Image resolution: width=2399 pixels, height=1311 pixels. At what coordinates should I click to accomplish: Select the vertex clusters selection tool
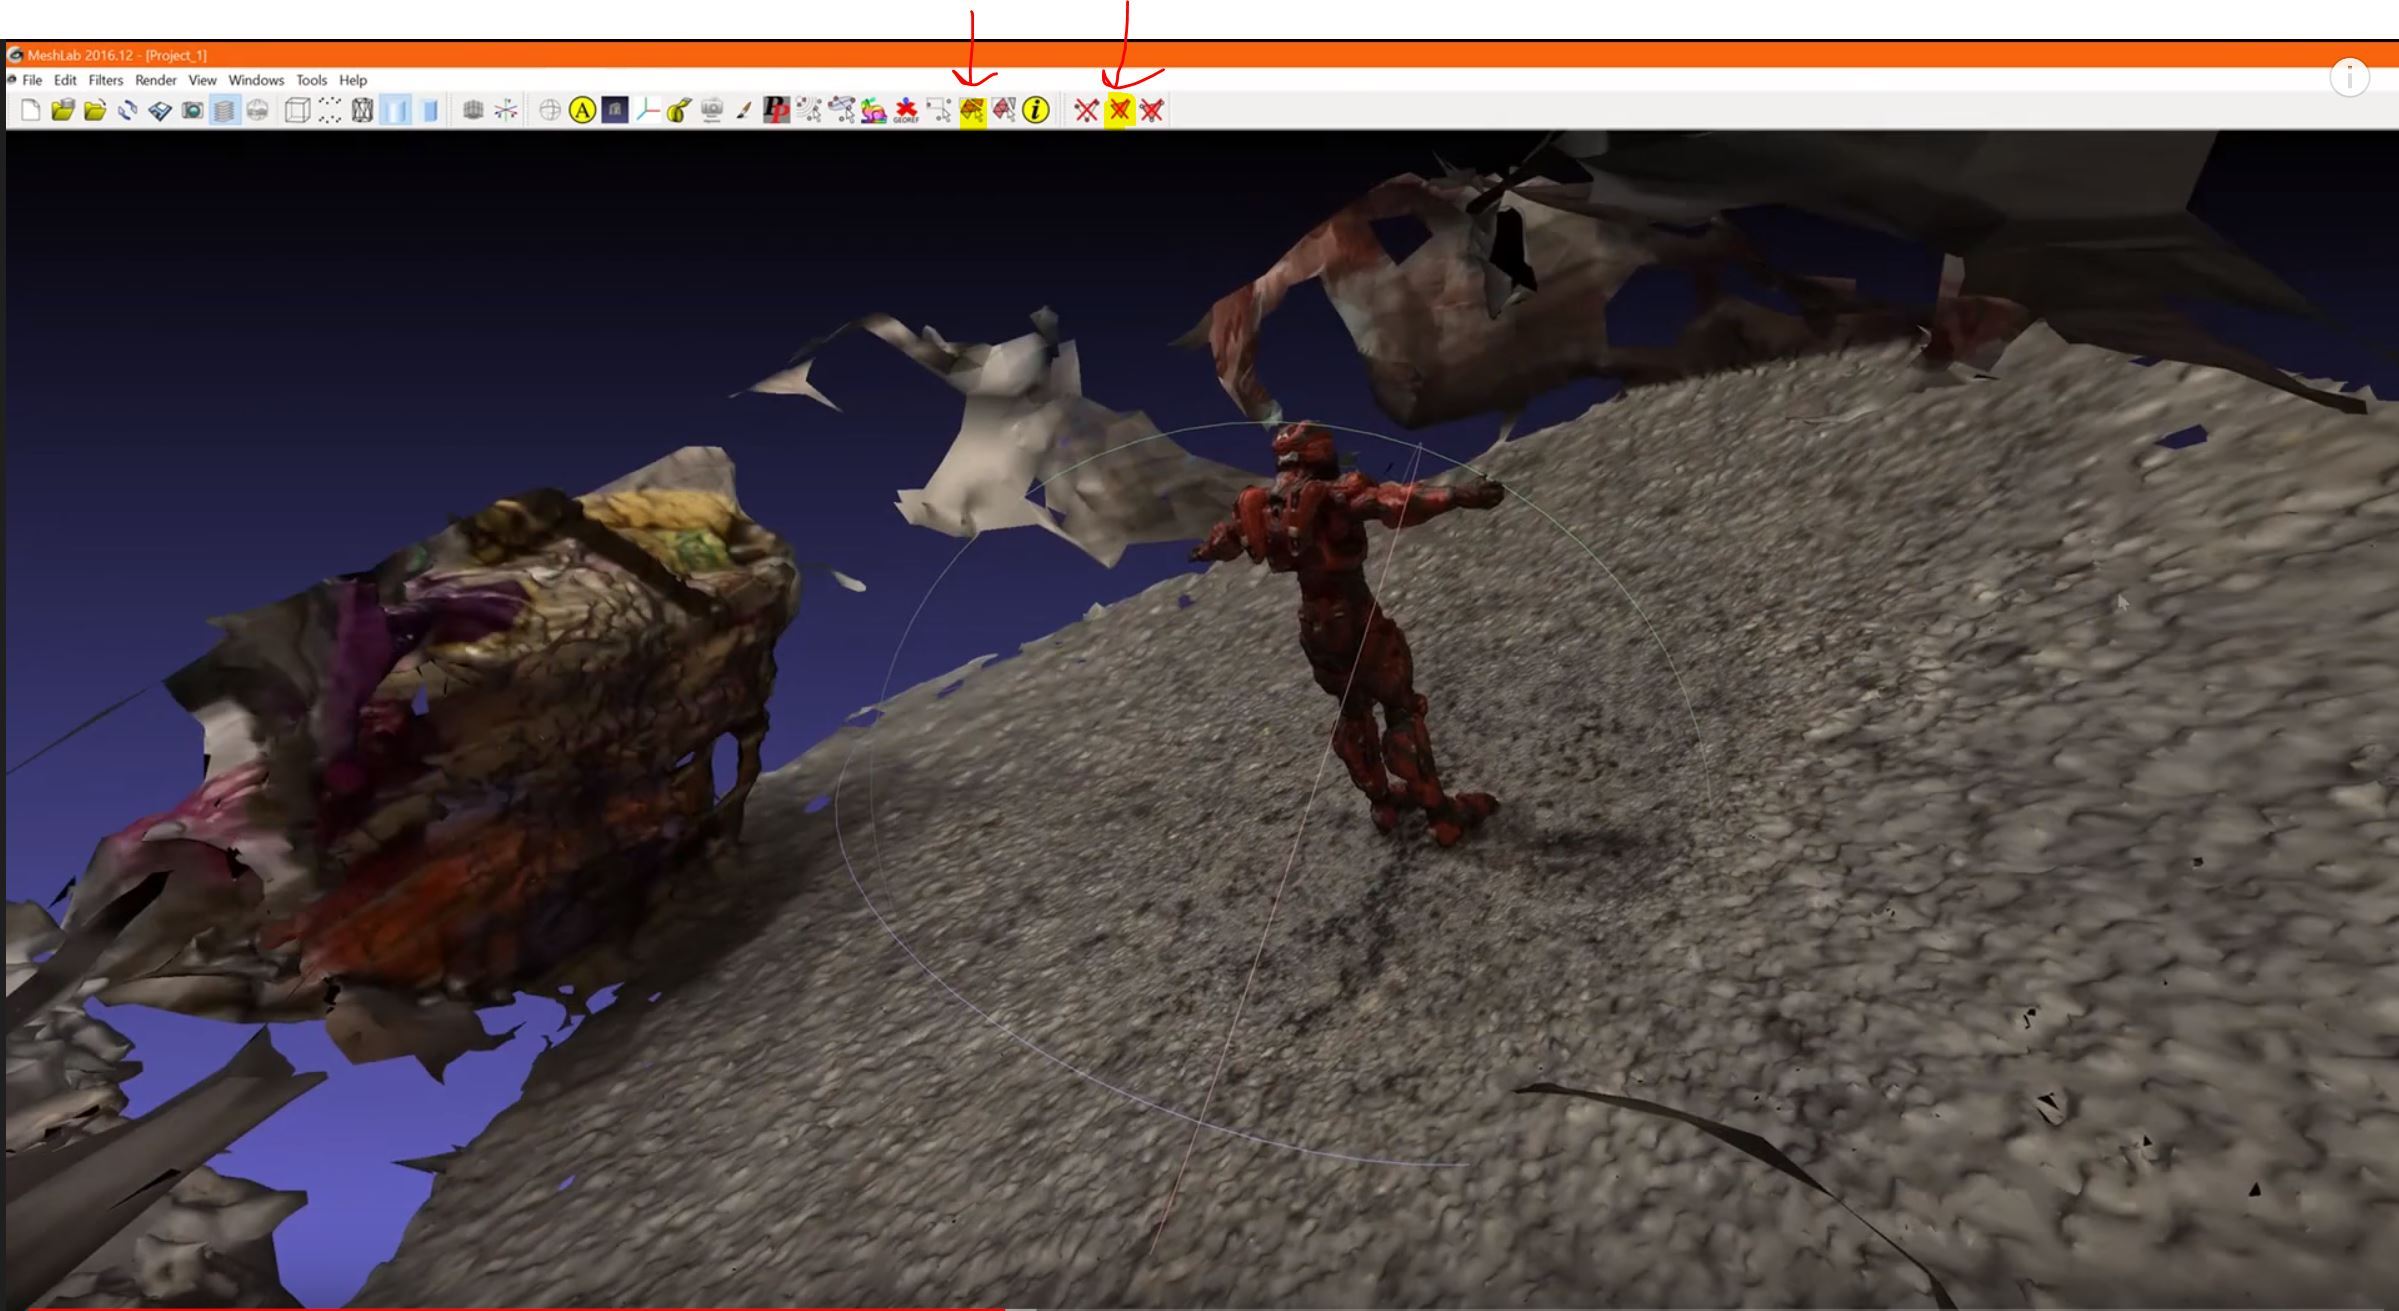(809, 110)
